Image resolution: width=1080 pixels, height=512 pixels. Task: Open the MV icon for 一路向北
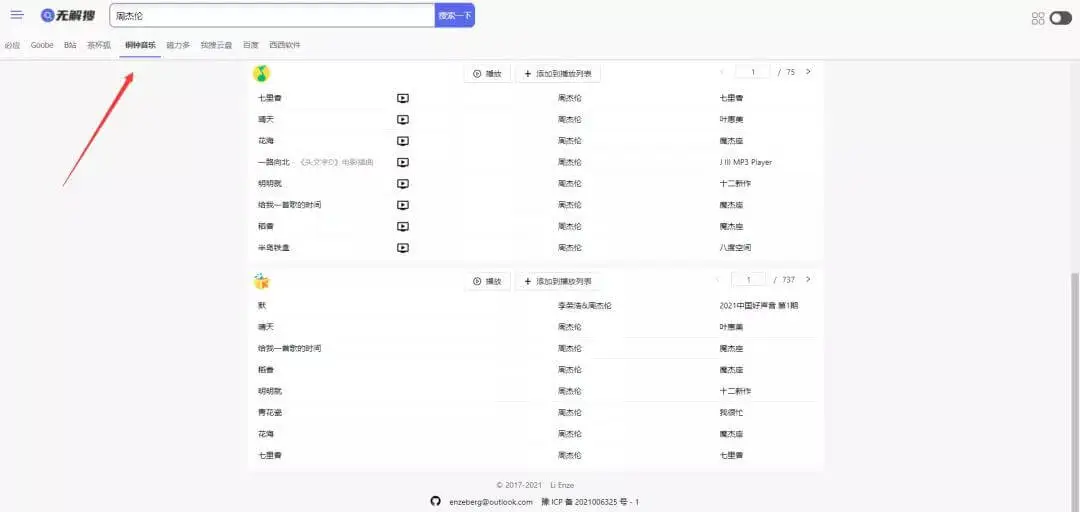click(403, 163)
